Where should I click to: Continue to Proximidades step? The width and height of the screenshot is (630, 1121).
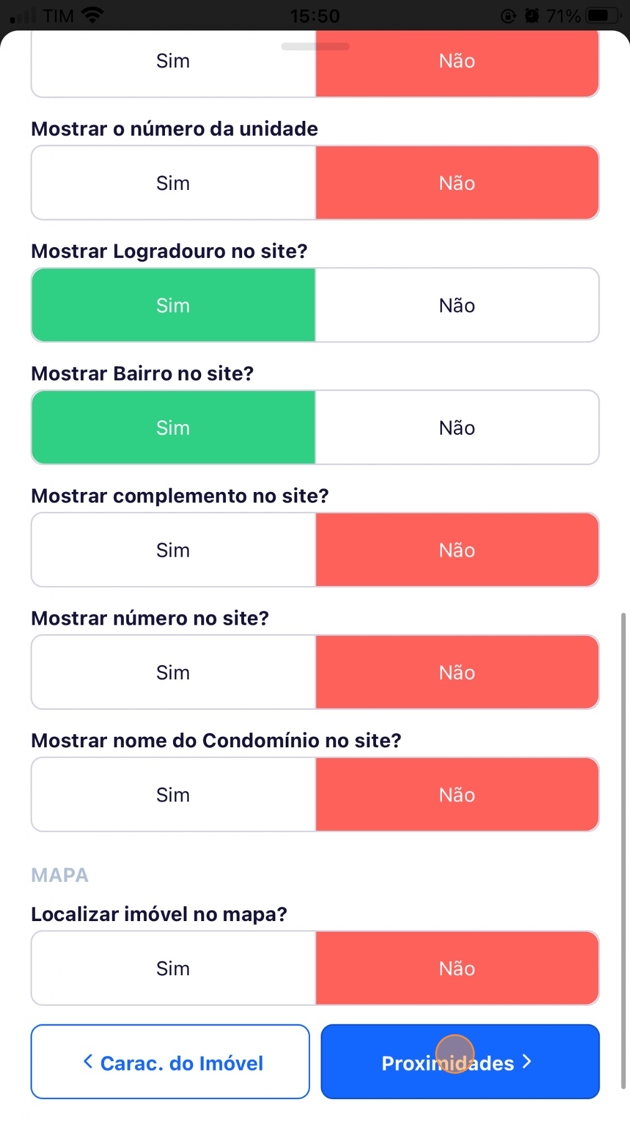click(460, 1062)
